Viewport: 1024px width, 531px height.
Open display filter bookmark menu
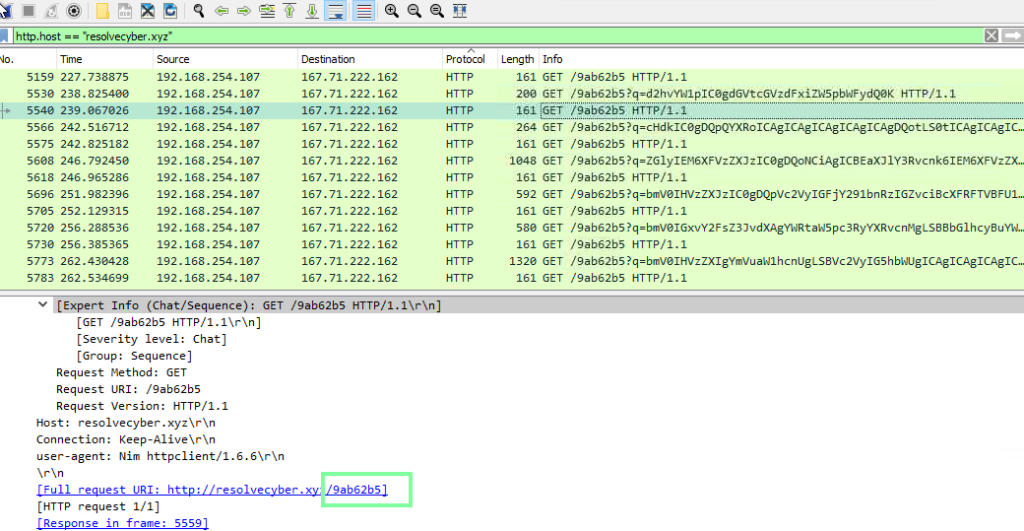pyautogui.click(x=5, y=35)
